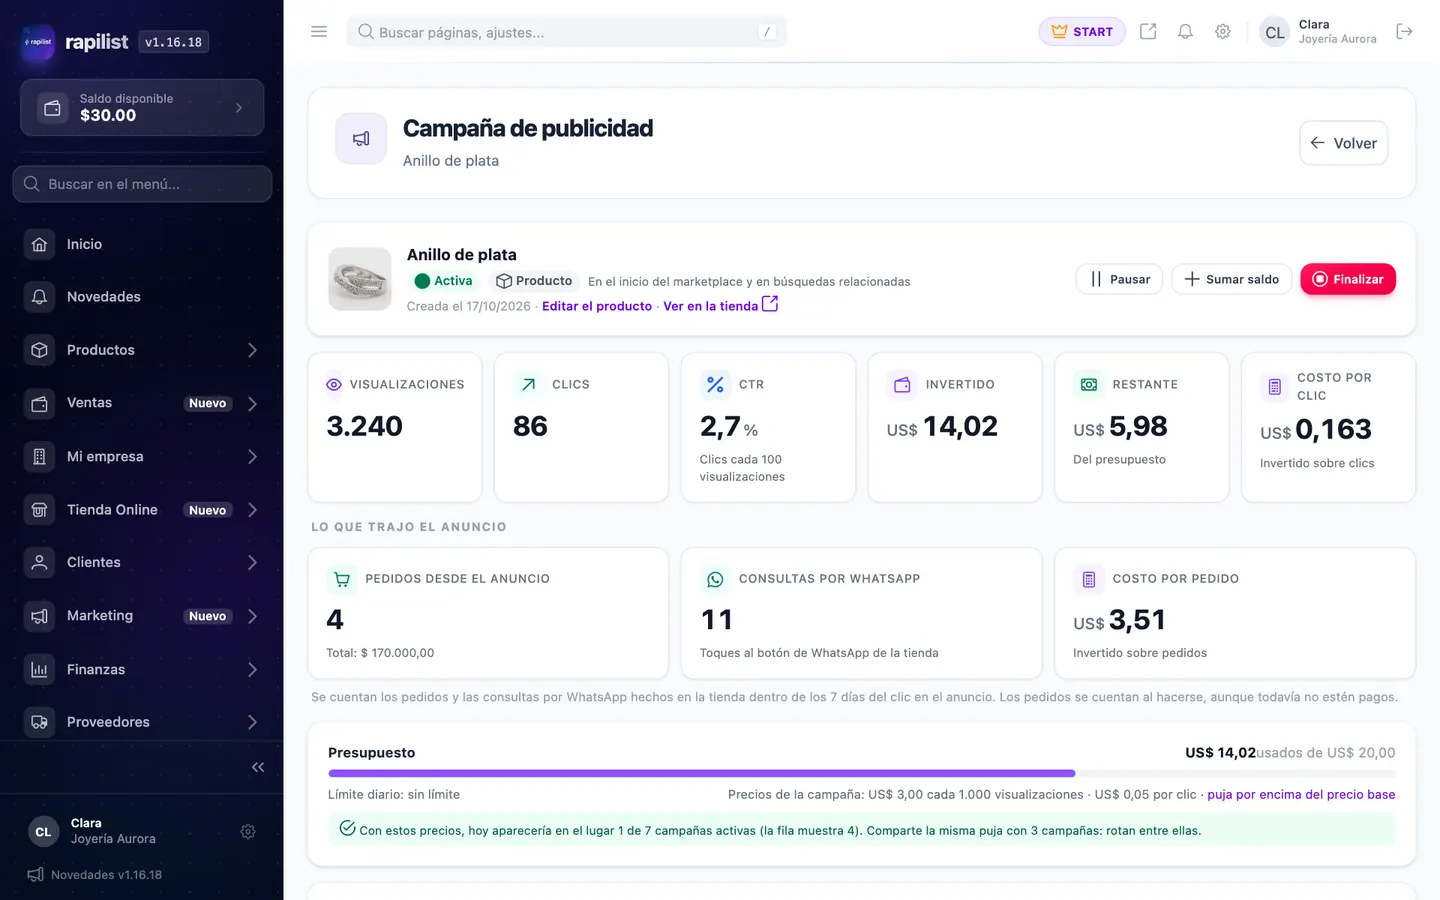Screen dimensions: 1440x900
Task: Focus the Buscar páginas, ajustes search field
Action: (566, 32)
